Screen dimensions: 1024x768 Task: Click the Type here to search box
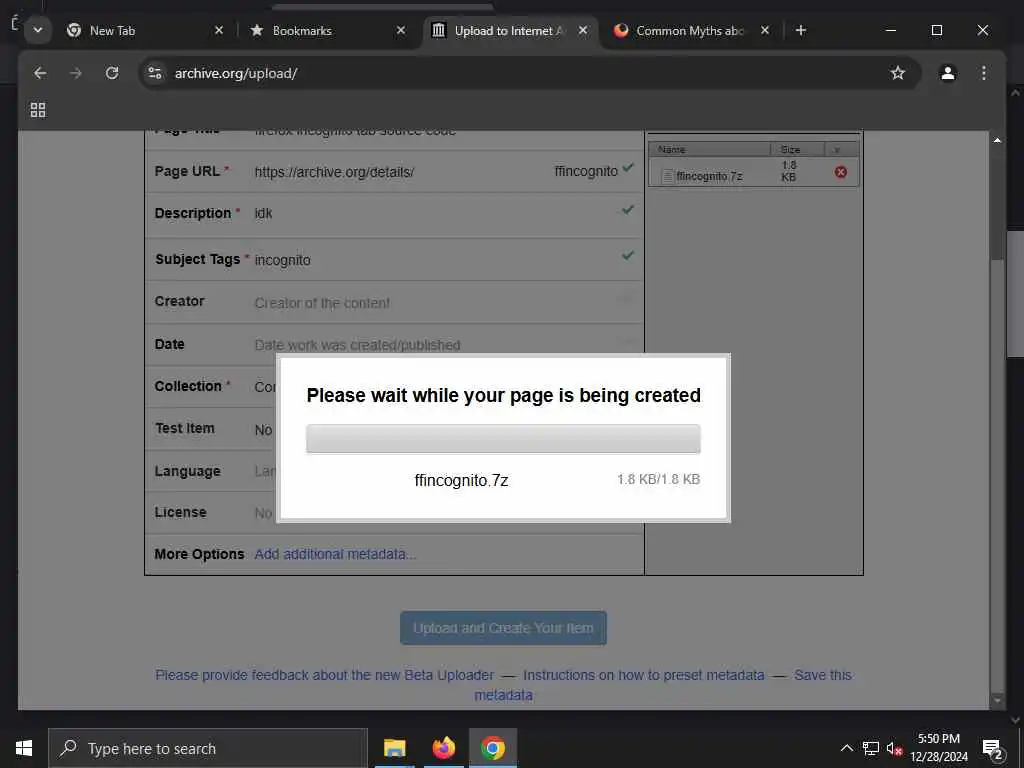pyautogui.click(x=208, y=748)
